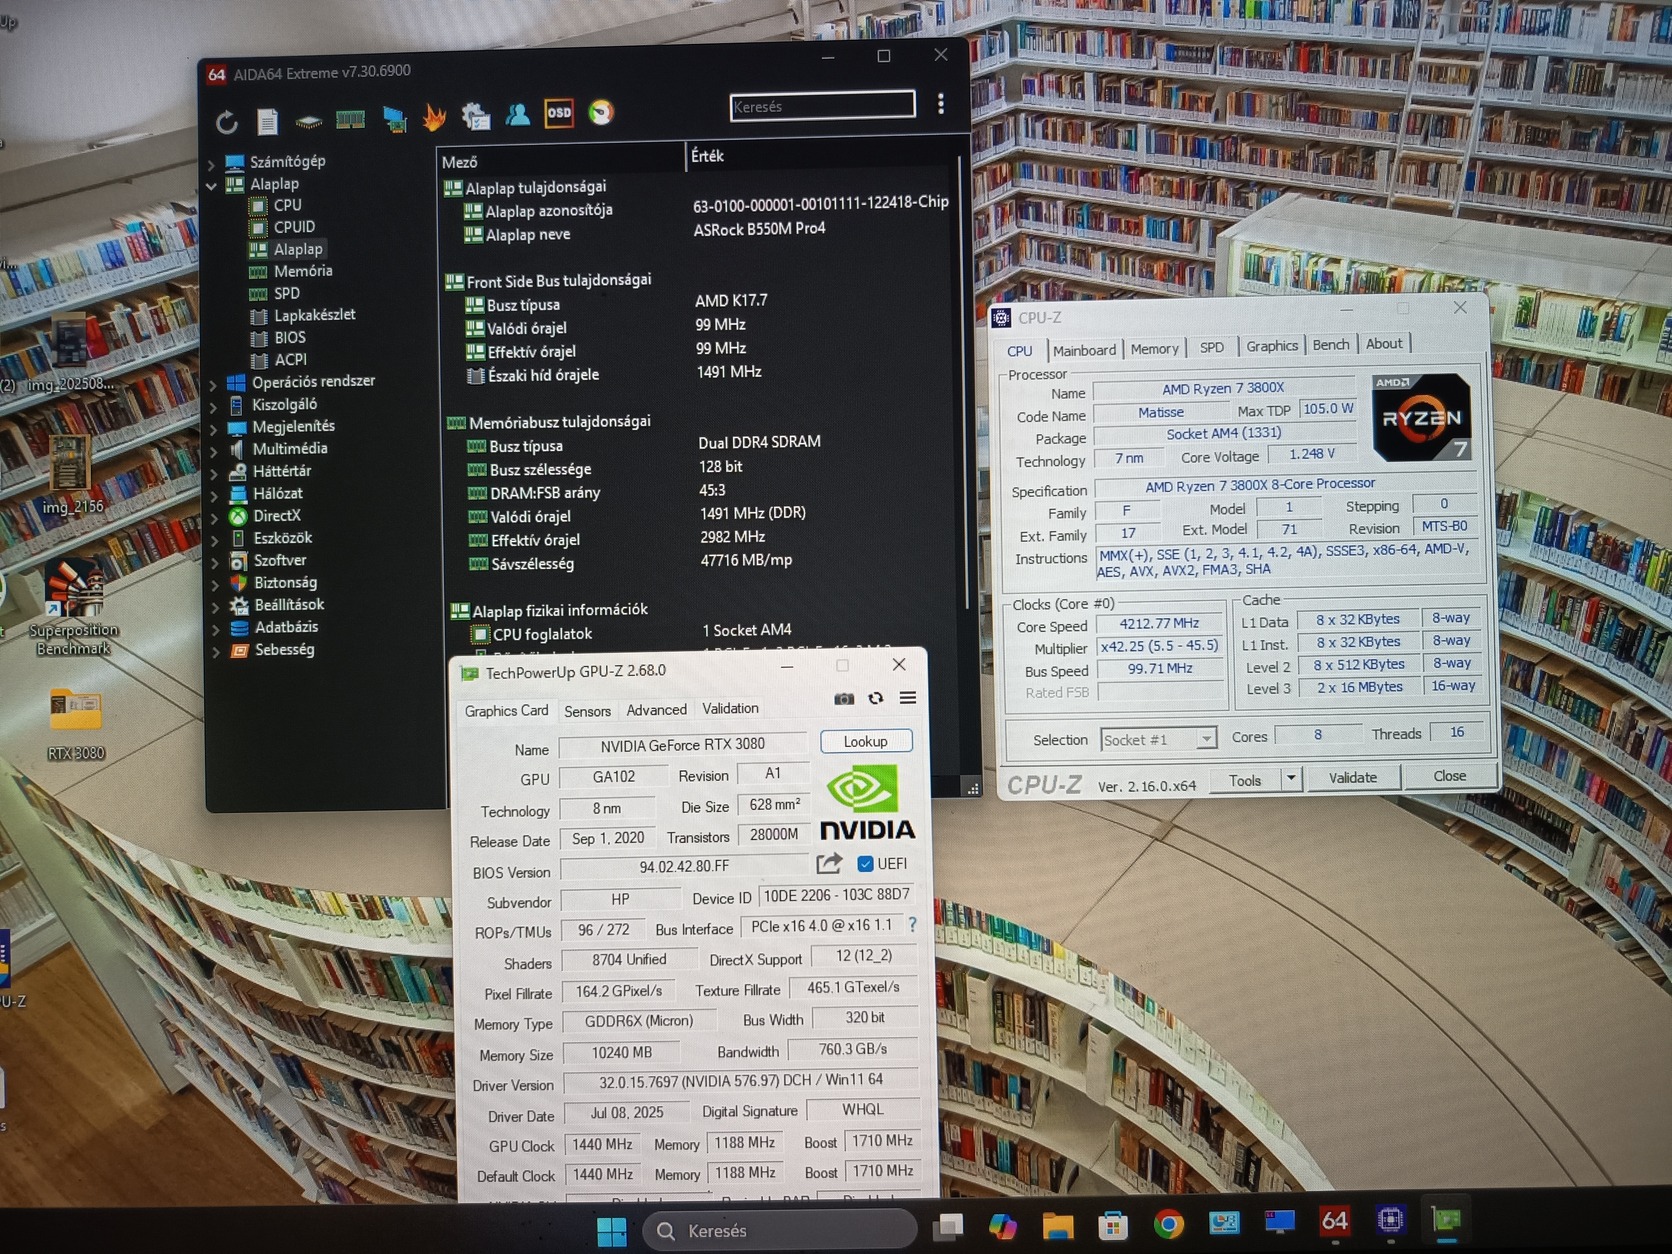This screenshot has height=1254, width=1672.
Task: Click the gauge benchmark icon in AIDA64
Action: click(601, 112)
